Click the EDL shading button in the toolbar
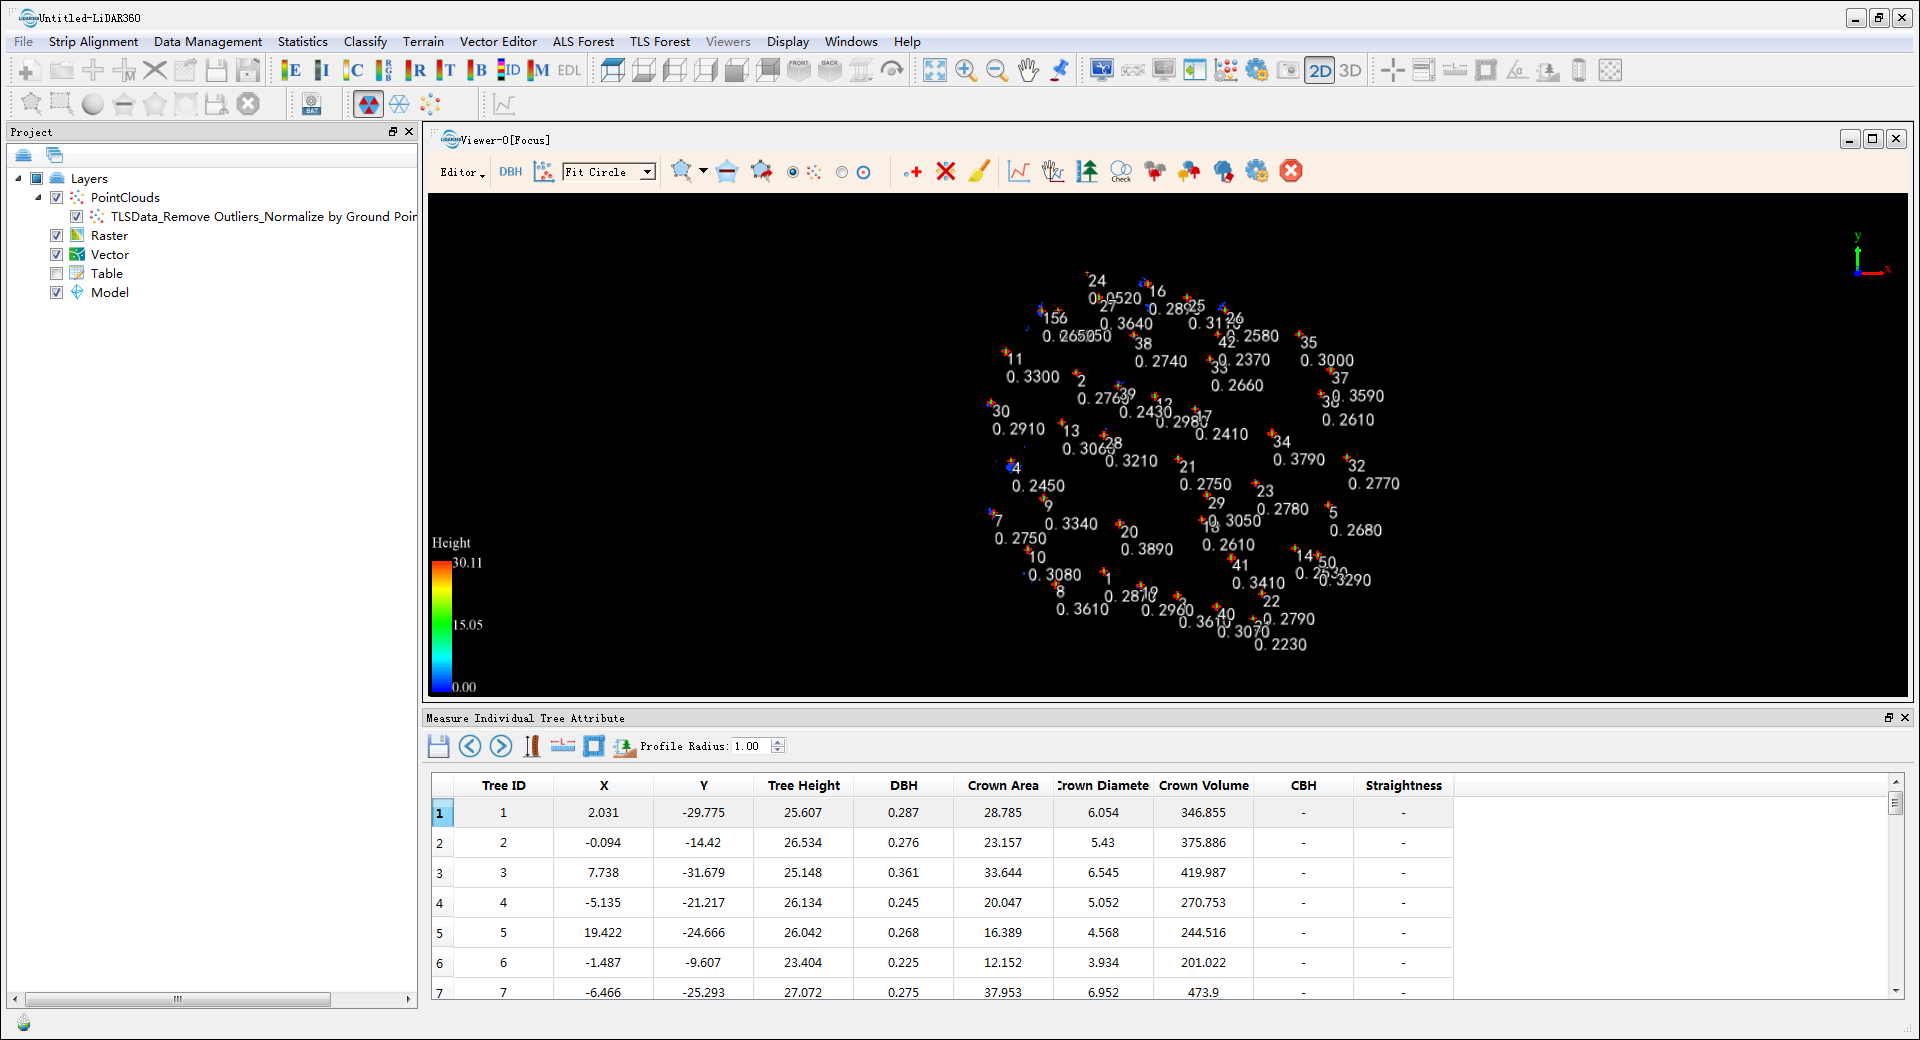1920x1040 pixels. point(568,70)
